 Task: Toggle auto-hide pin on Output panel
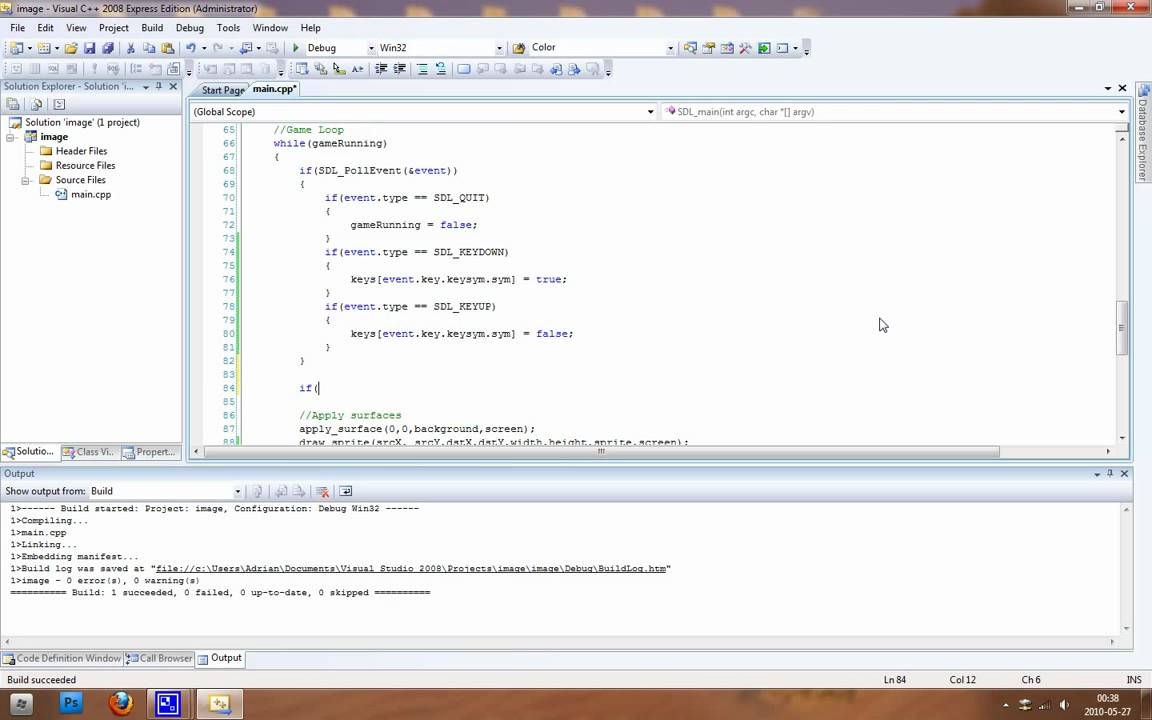click(x=1110, y=474)
